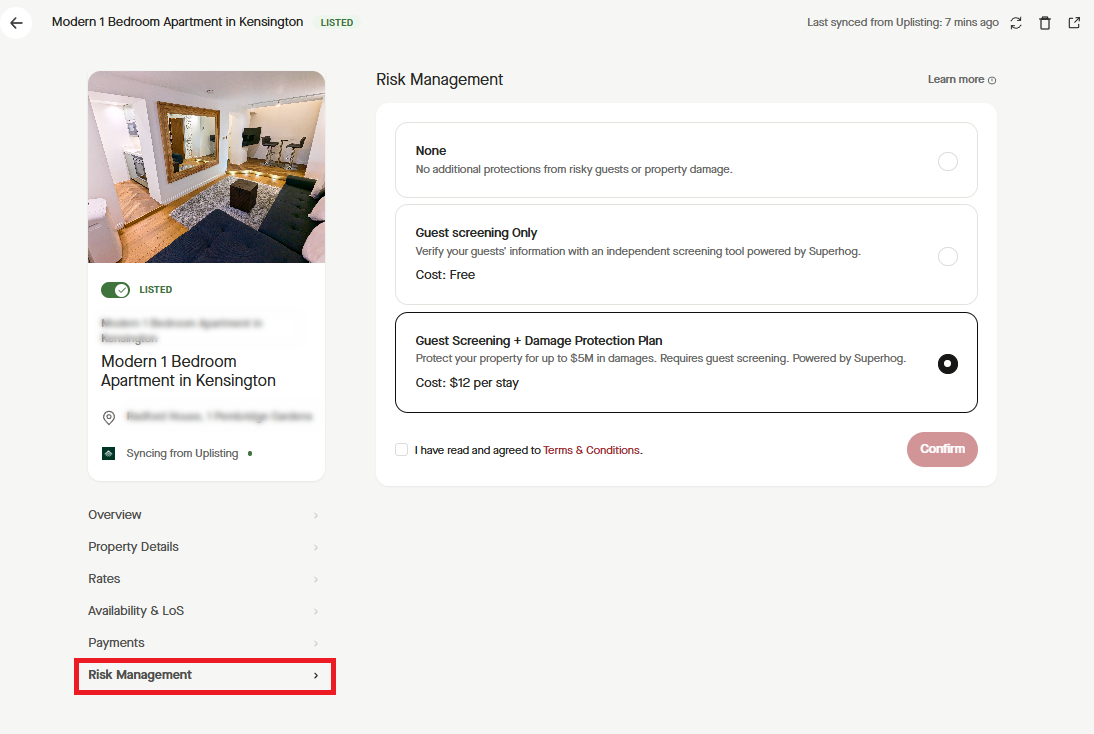Screen dimensions: 1094x734
Task: Click the Learn more link
Action: tap(956, 80)
